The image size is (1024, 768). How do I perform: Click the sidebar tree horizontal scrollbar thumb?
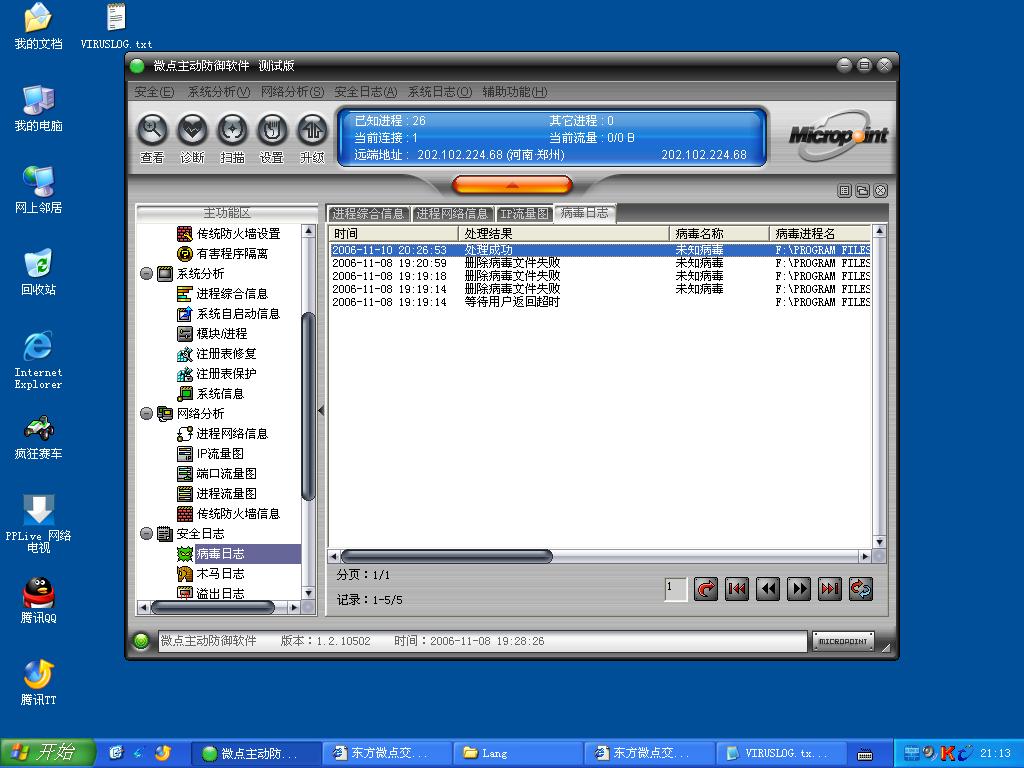(x=212, y=608)
